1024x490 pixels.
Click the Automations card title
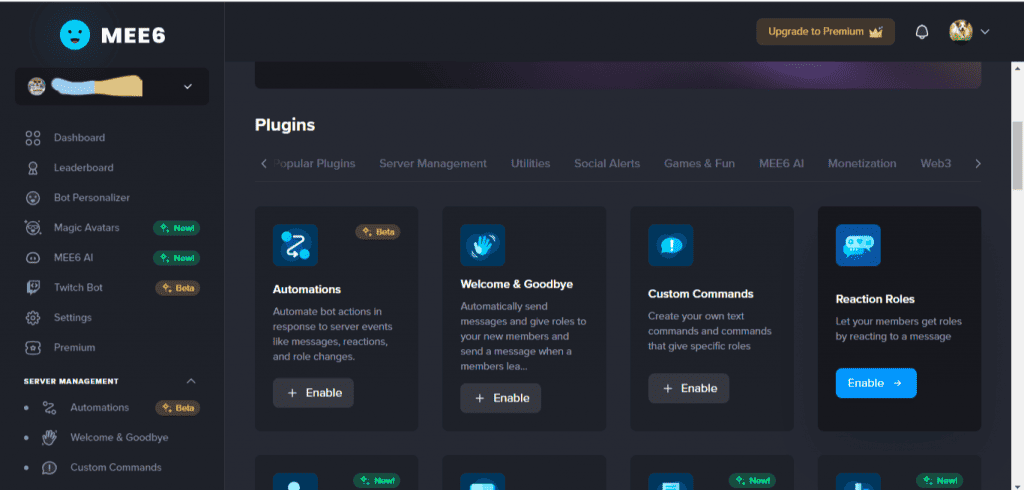click(307, 289)
